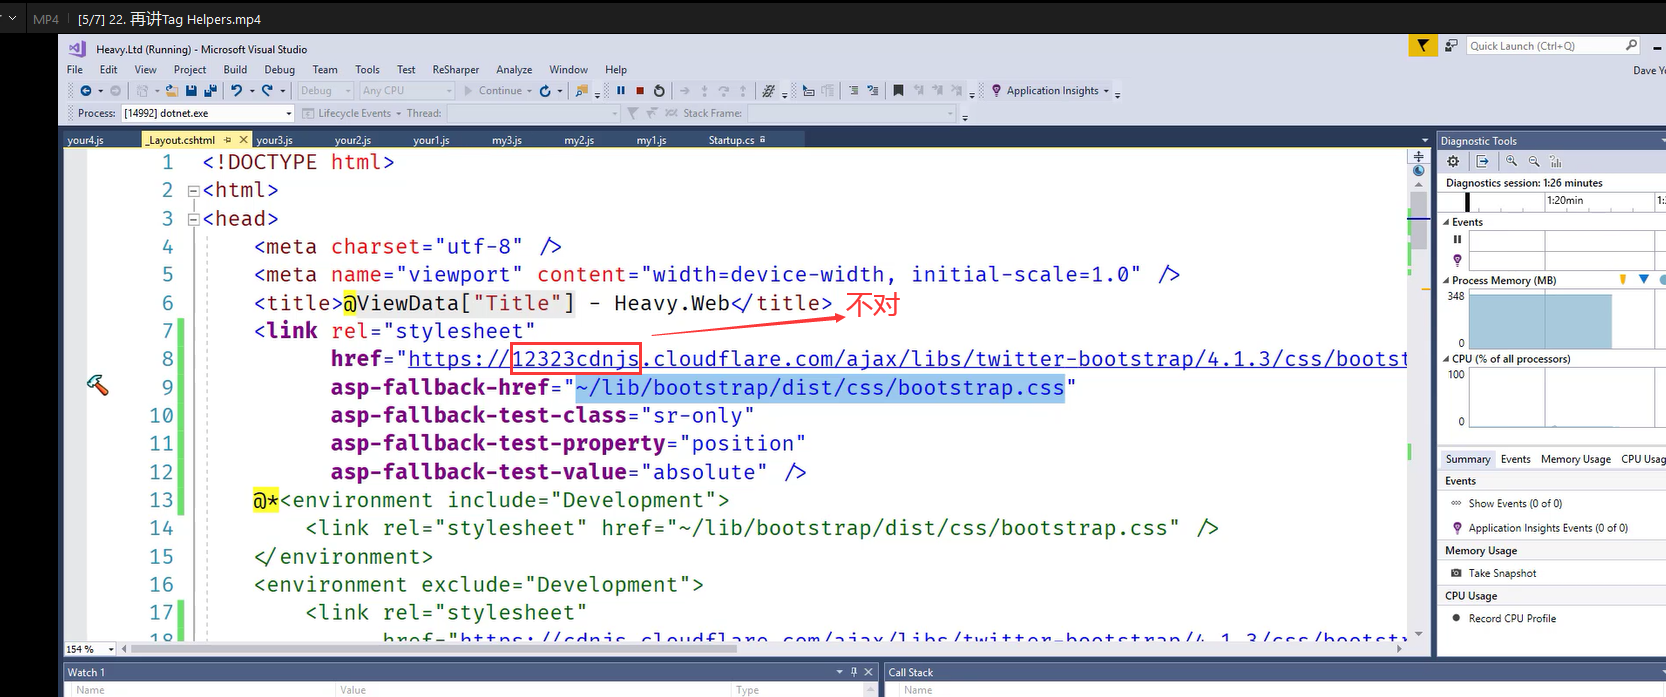Click the Navigate Backward arrow icon
The height and width of the screenshot is (697, 1666).
[86, 91]
